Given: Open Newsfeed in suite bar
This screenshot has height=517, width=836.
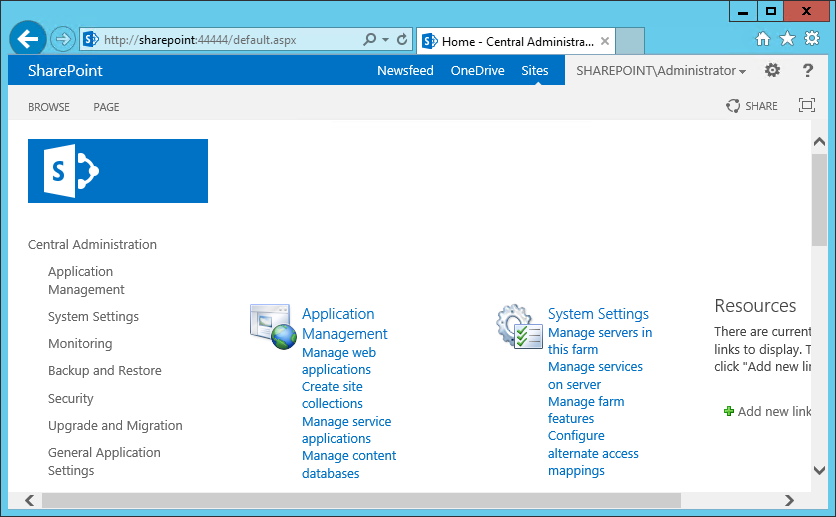Looking at the screenshot, I should 405,70.
